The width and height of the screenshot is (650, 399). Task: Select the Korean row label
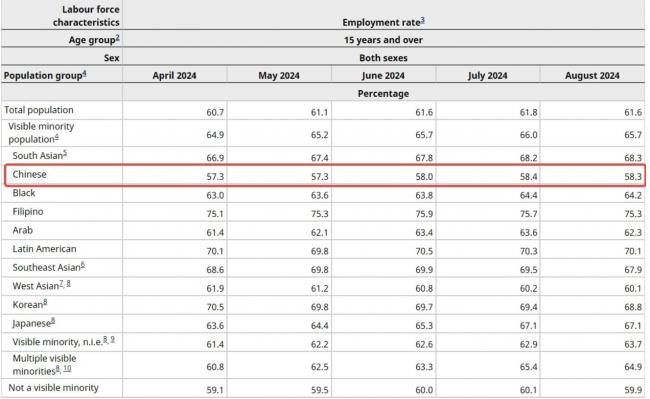[x=28, y=305]
